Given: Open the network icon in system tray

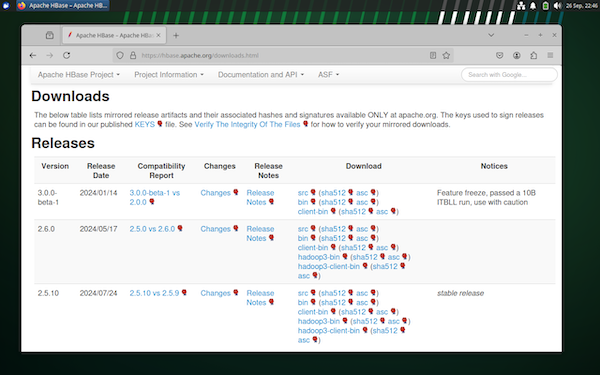Looking at the screenshot, I should pyautogui.click(x=521, y=5).
